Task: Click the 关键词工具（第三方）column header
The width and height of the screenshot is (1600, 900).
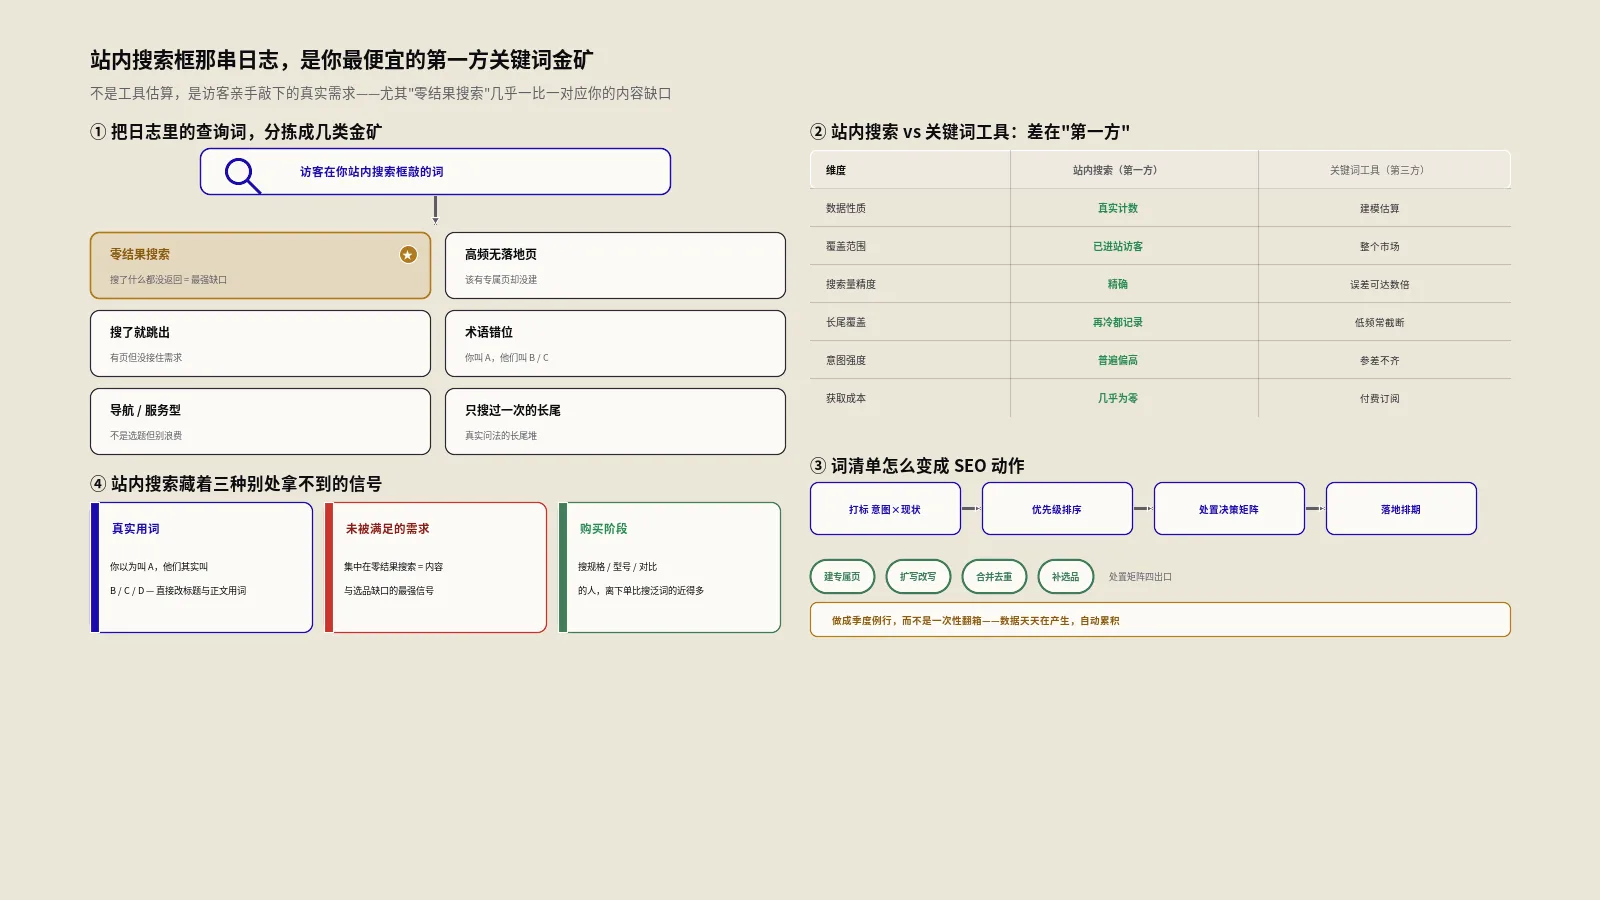Action: pyautogui.click(x=1384, y=170)
